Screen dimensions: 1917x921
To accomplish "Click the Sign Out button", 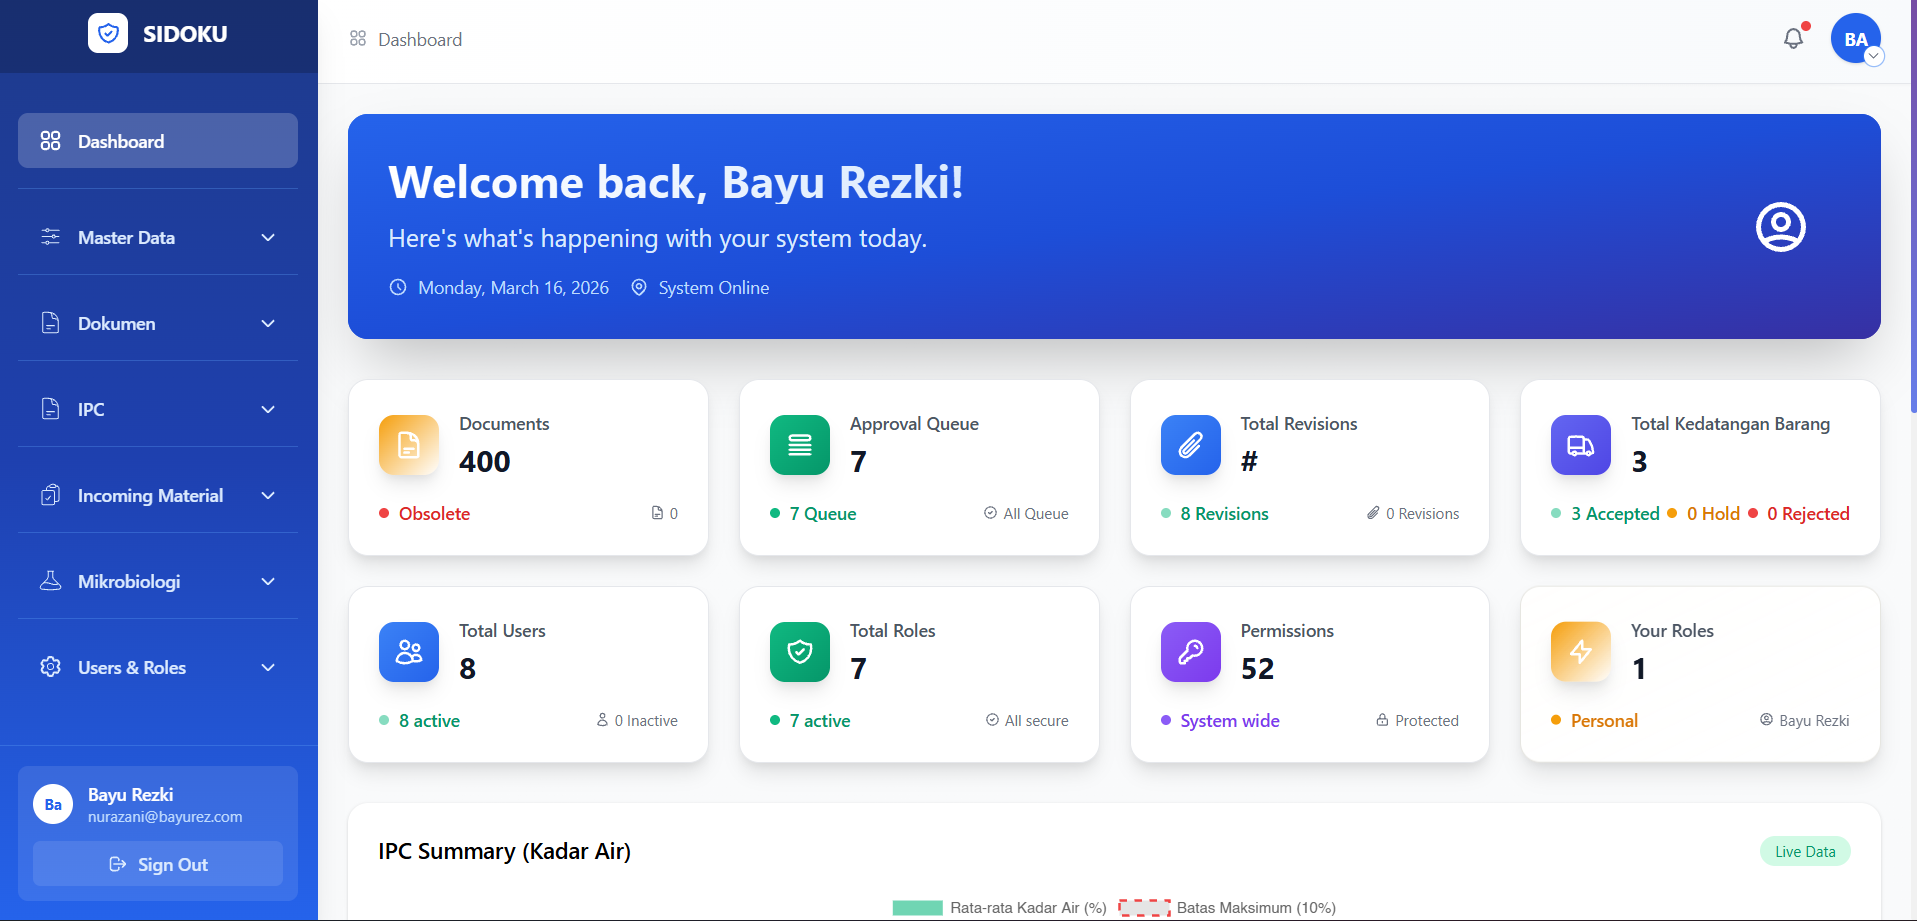I will click(157, 864).
